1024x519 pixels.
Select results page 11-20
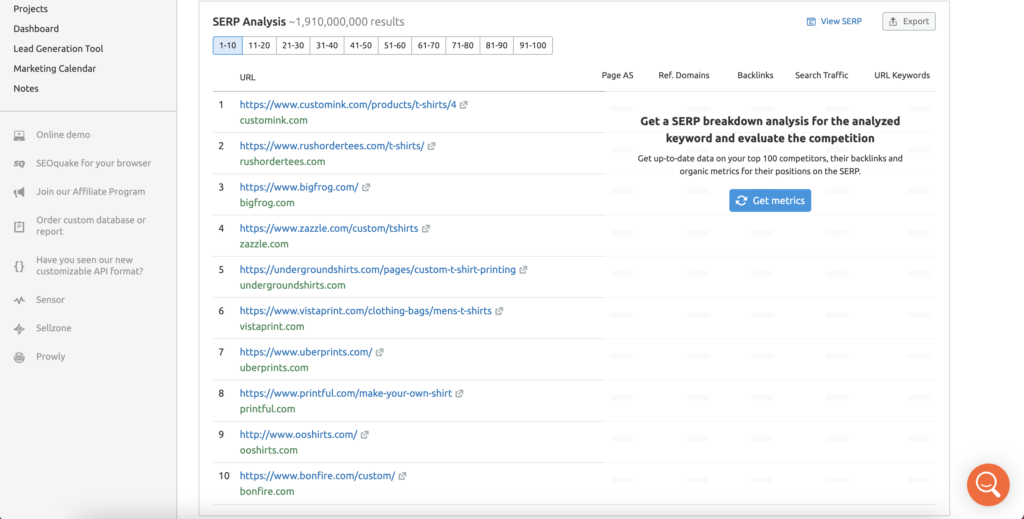pyautogui.click(x=259, y=46)
